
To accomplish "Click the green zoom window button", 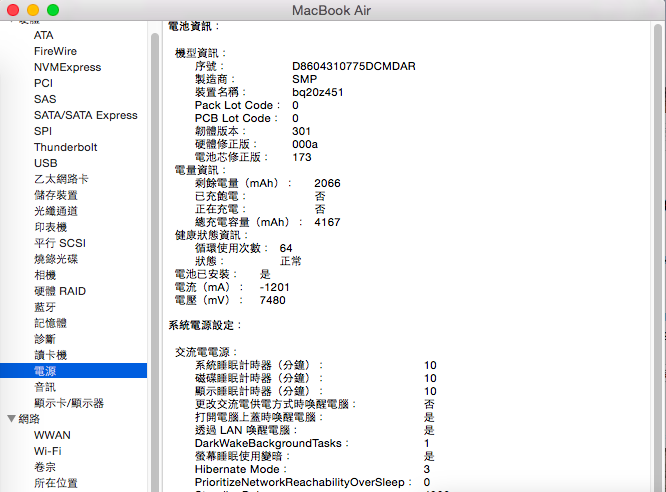I will pos(53,10).
